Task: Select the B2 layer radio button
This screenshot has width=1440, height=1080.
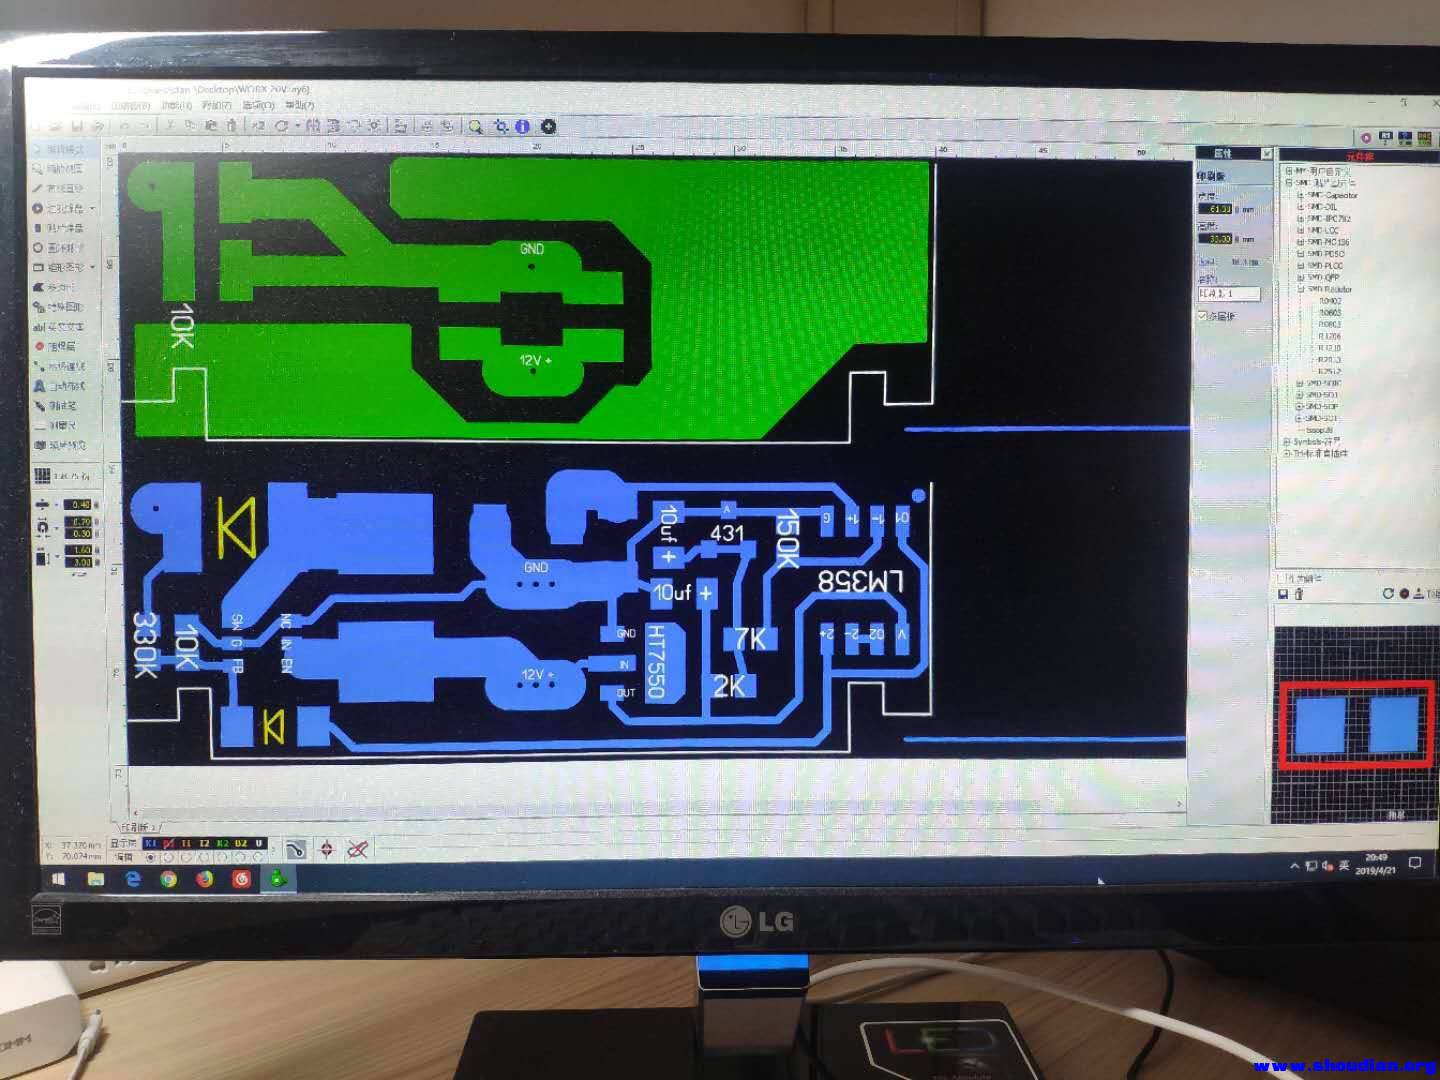Action: pos(241,857)
